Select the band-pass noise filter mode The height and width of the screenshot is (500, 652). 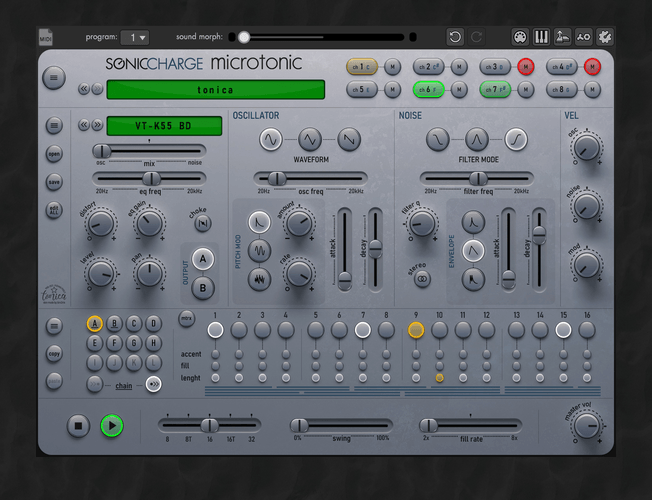point(477,139)
